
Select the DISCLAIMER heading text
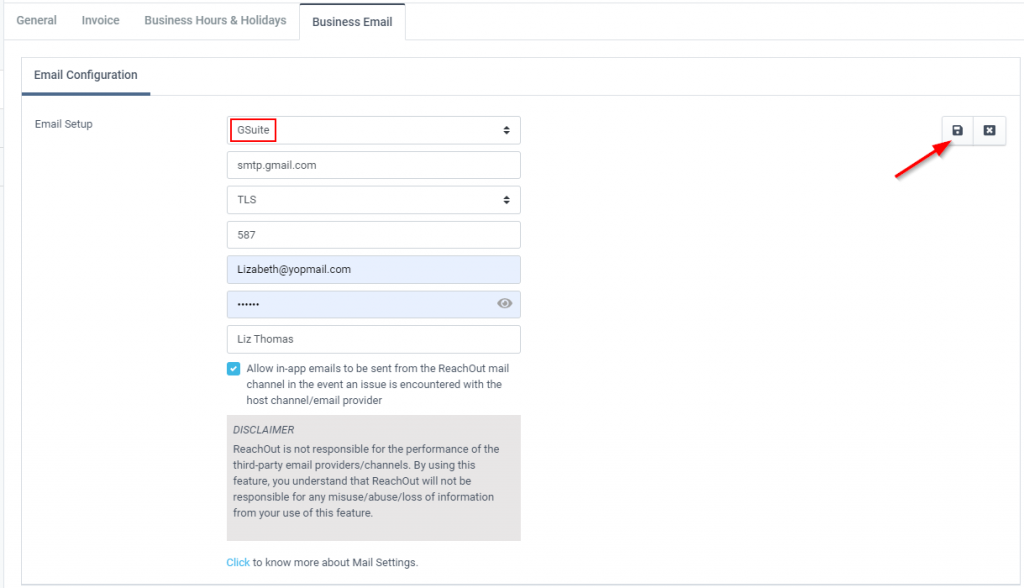[x=264, y=430]
